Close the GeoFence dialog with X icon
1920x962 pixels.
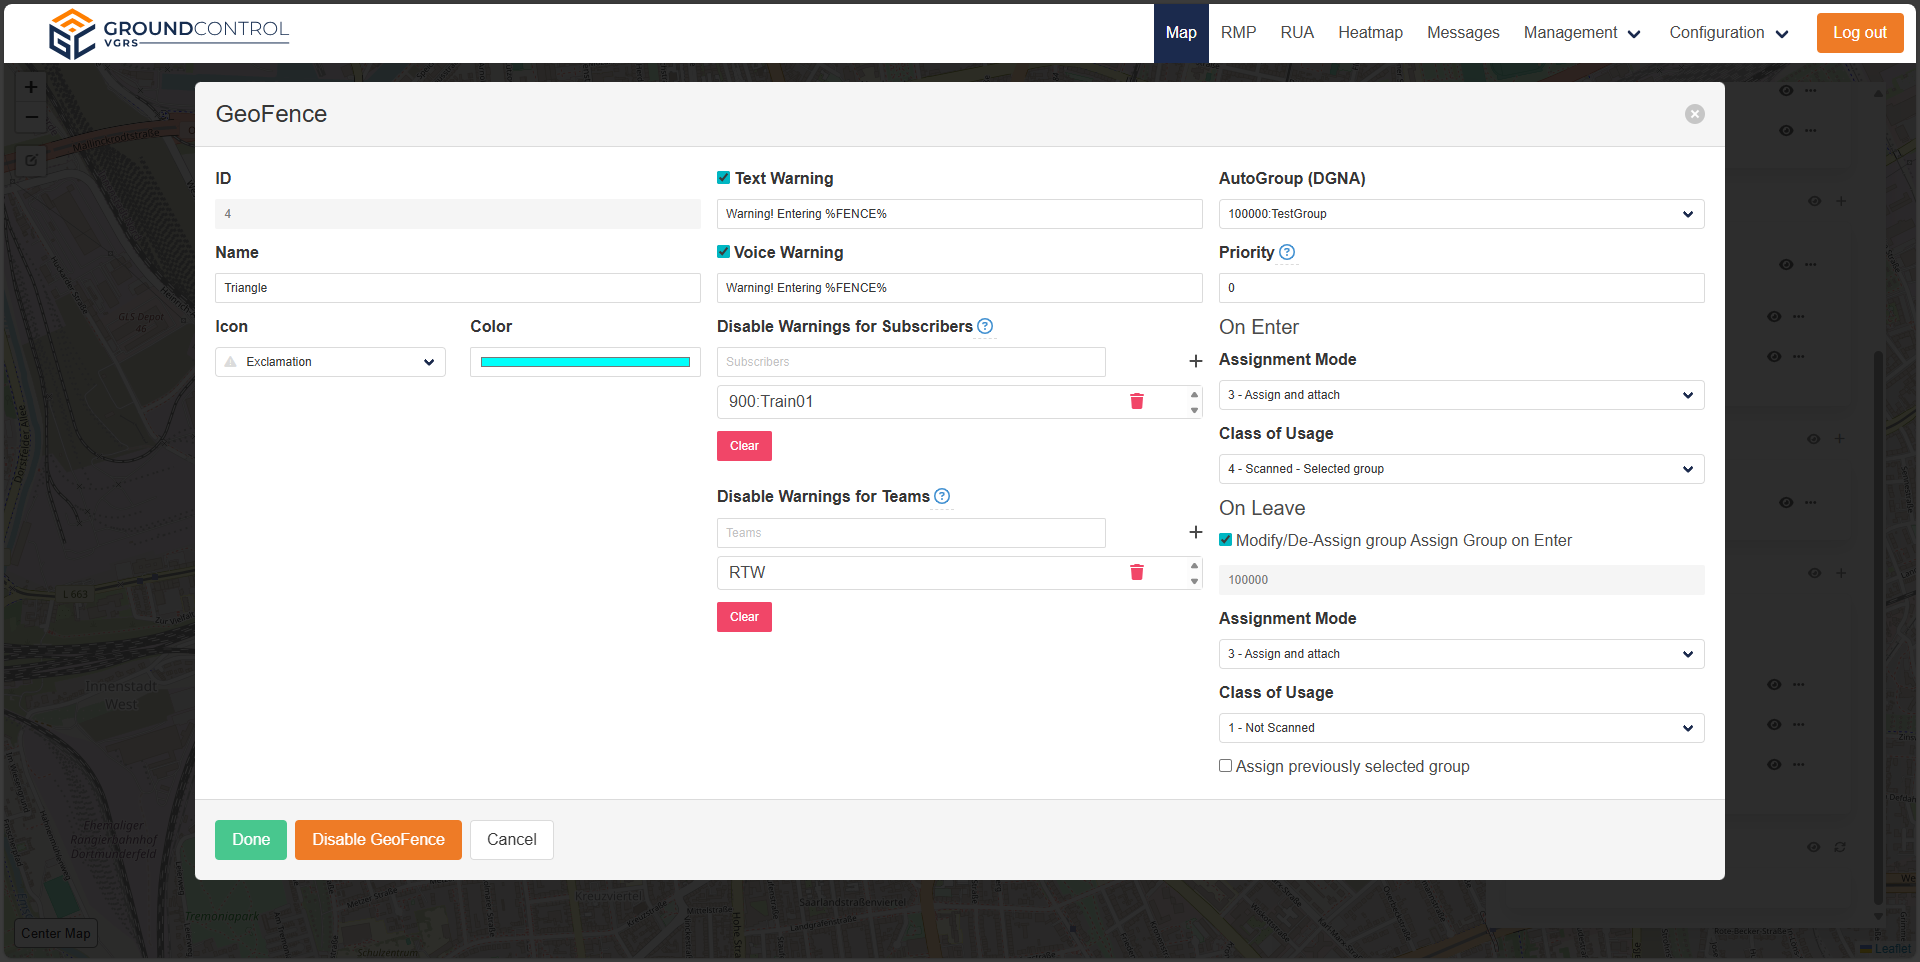(x=1694, y=114)
